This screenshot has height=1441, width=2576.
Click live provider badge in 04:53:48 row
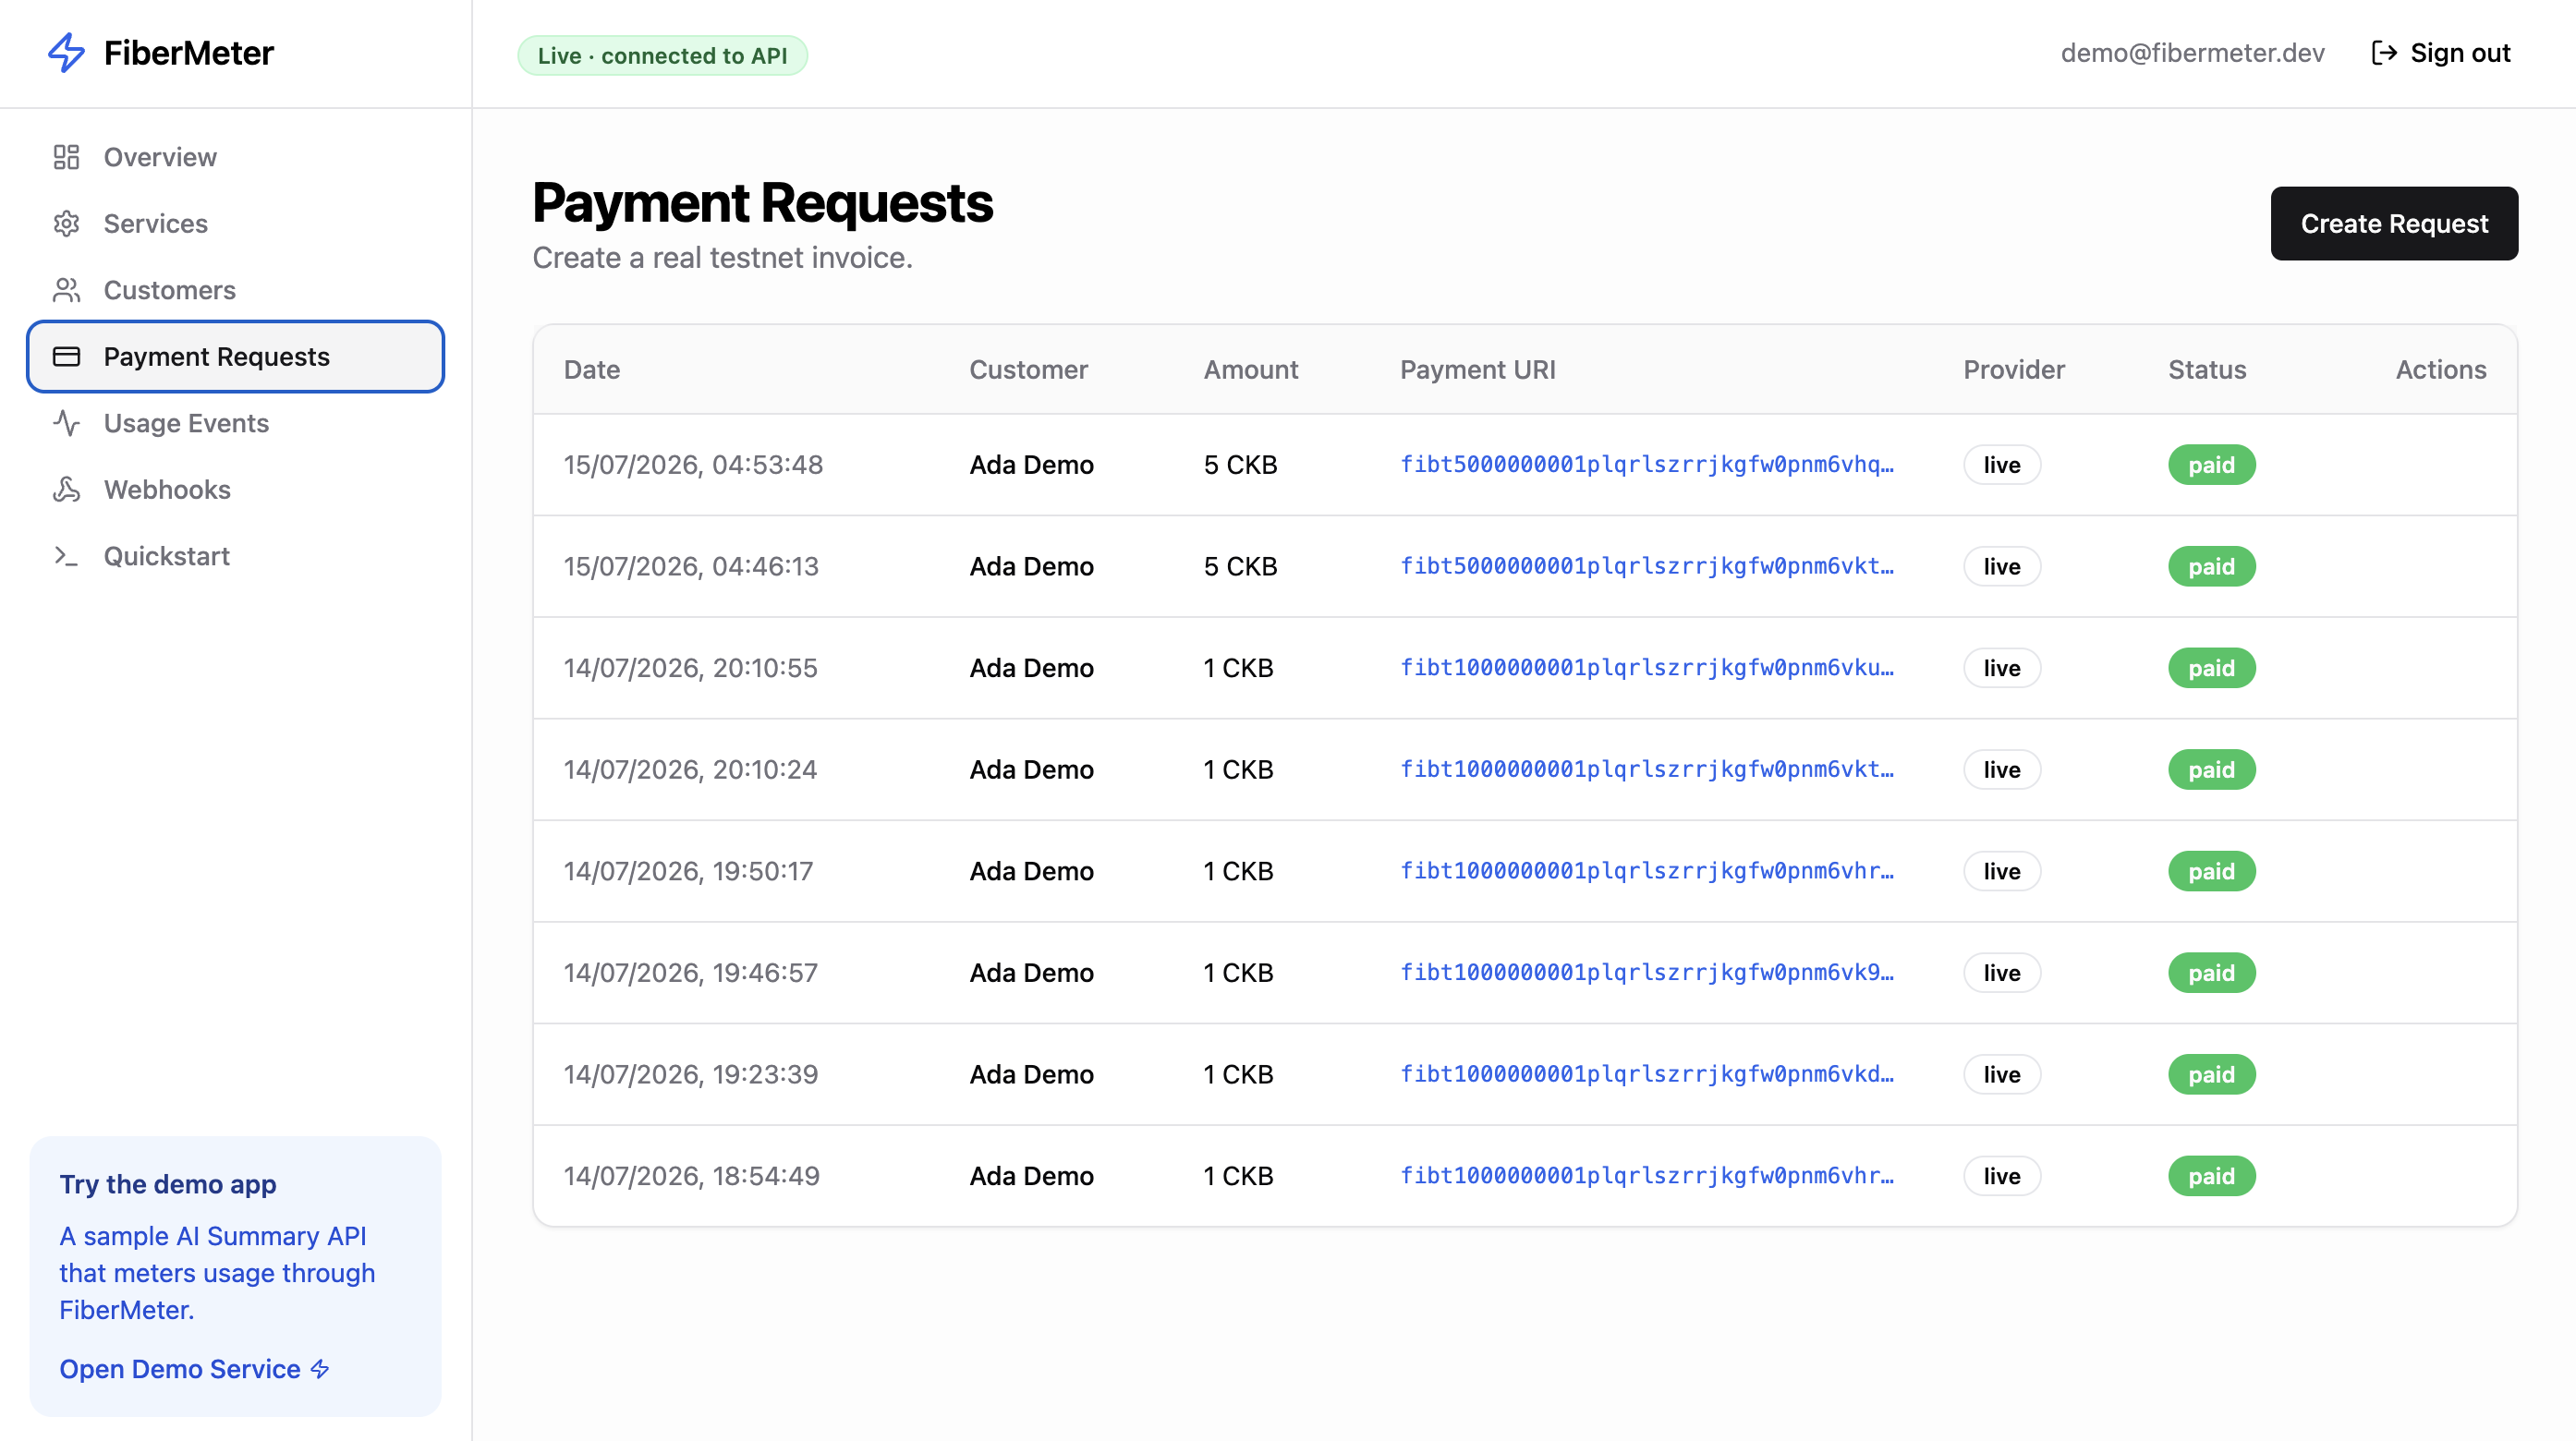2002,465
